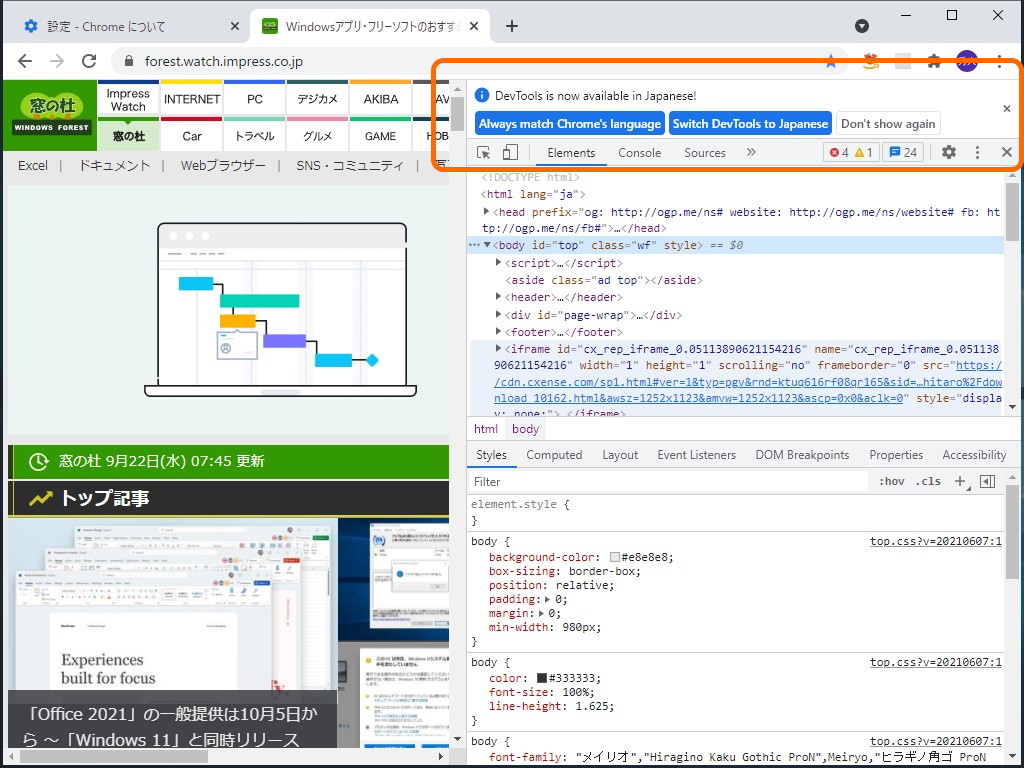Go back to previous page

[x=25, y=61]
